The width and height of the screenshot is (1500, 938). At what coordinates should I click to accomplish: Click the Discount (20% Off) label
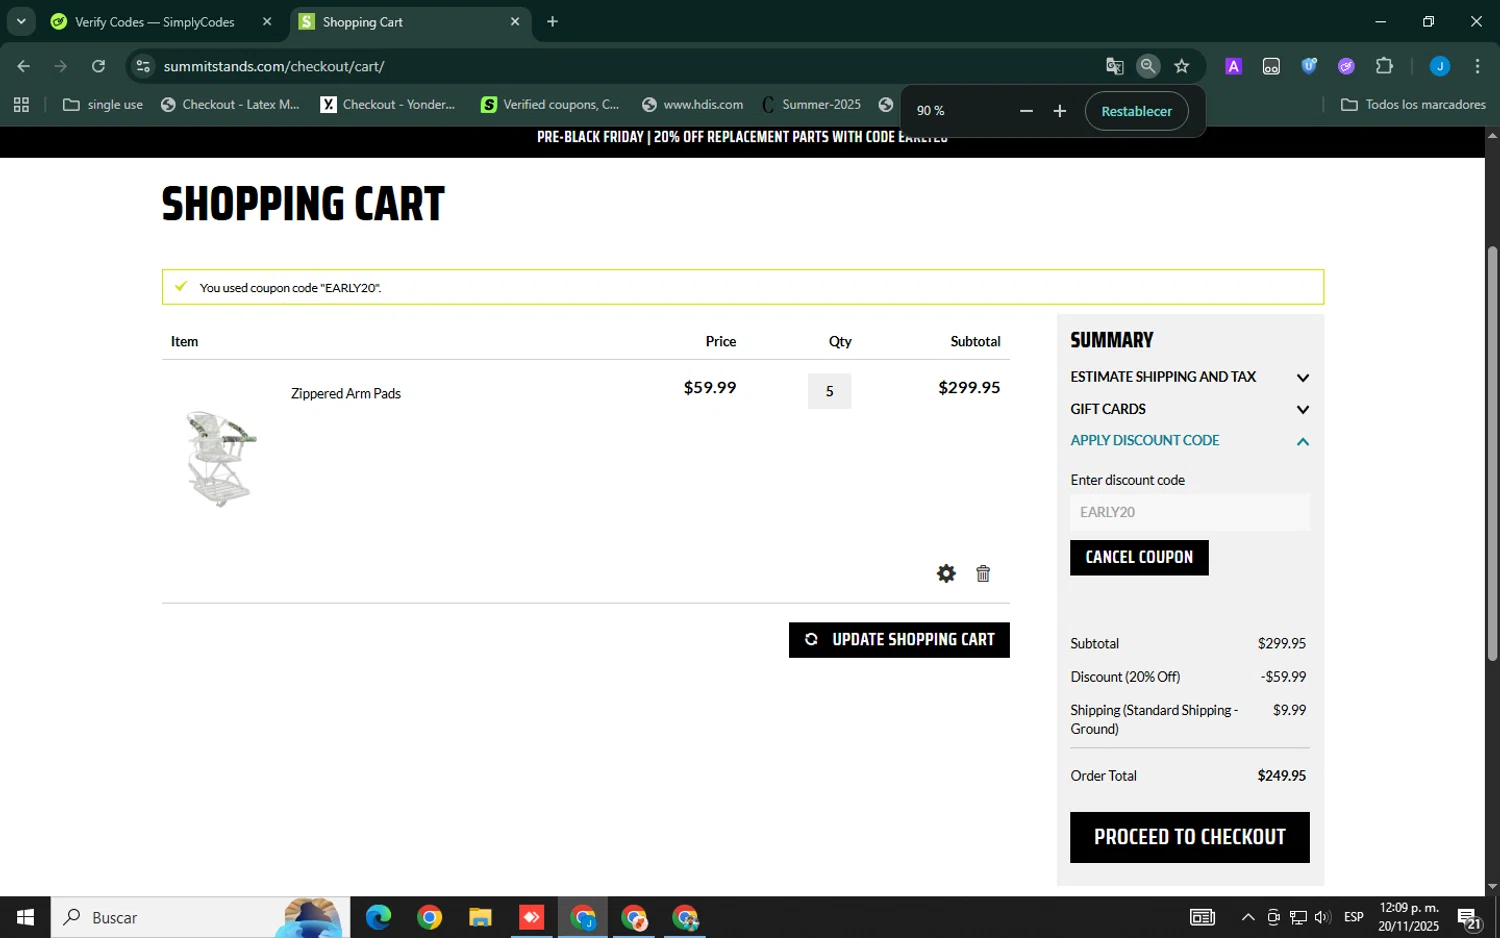pos(1125,677)
